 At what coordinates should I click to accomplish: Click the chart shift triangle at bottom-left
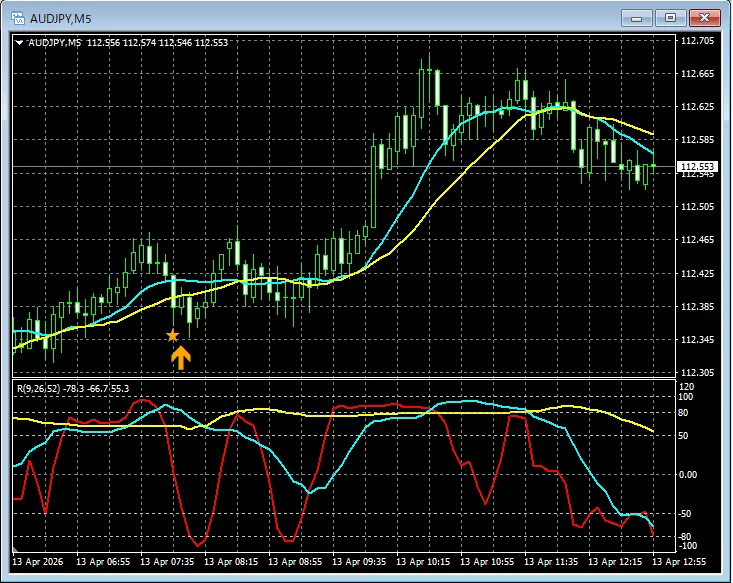click(x=15, y=550)
